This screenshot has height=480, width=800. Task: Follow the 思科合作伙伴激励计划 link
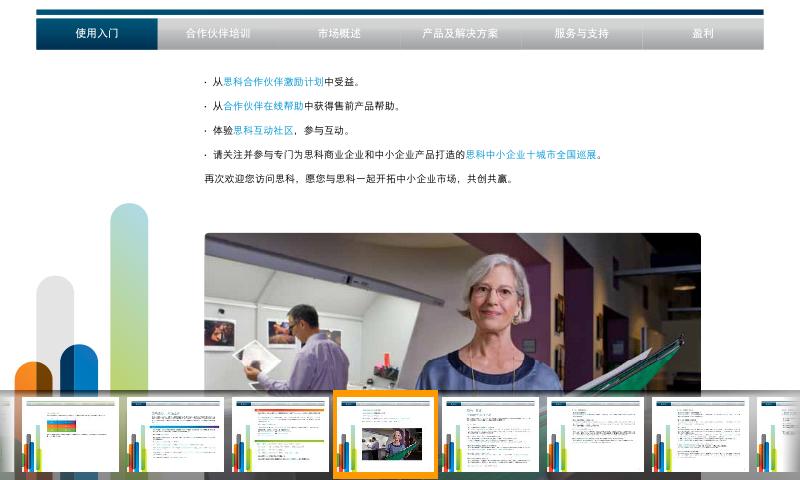pyautogui.click(x=273, y=82)
